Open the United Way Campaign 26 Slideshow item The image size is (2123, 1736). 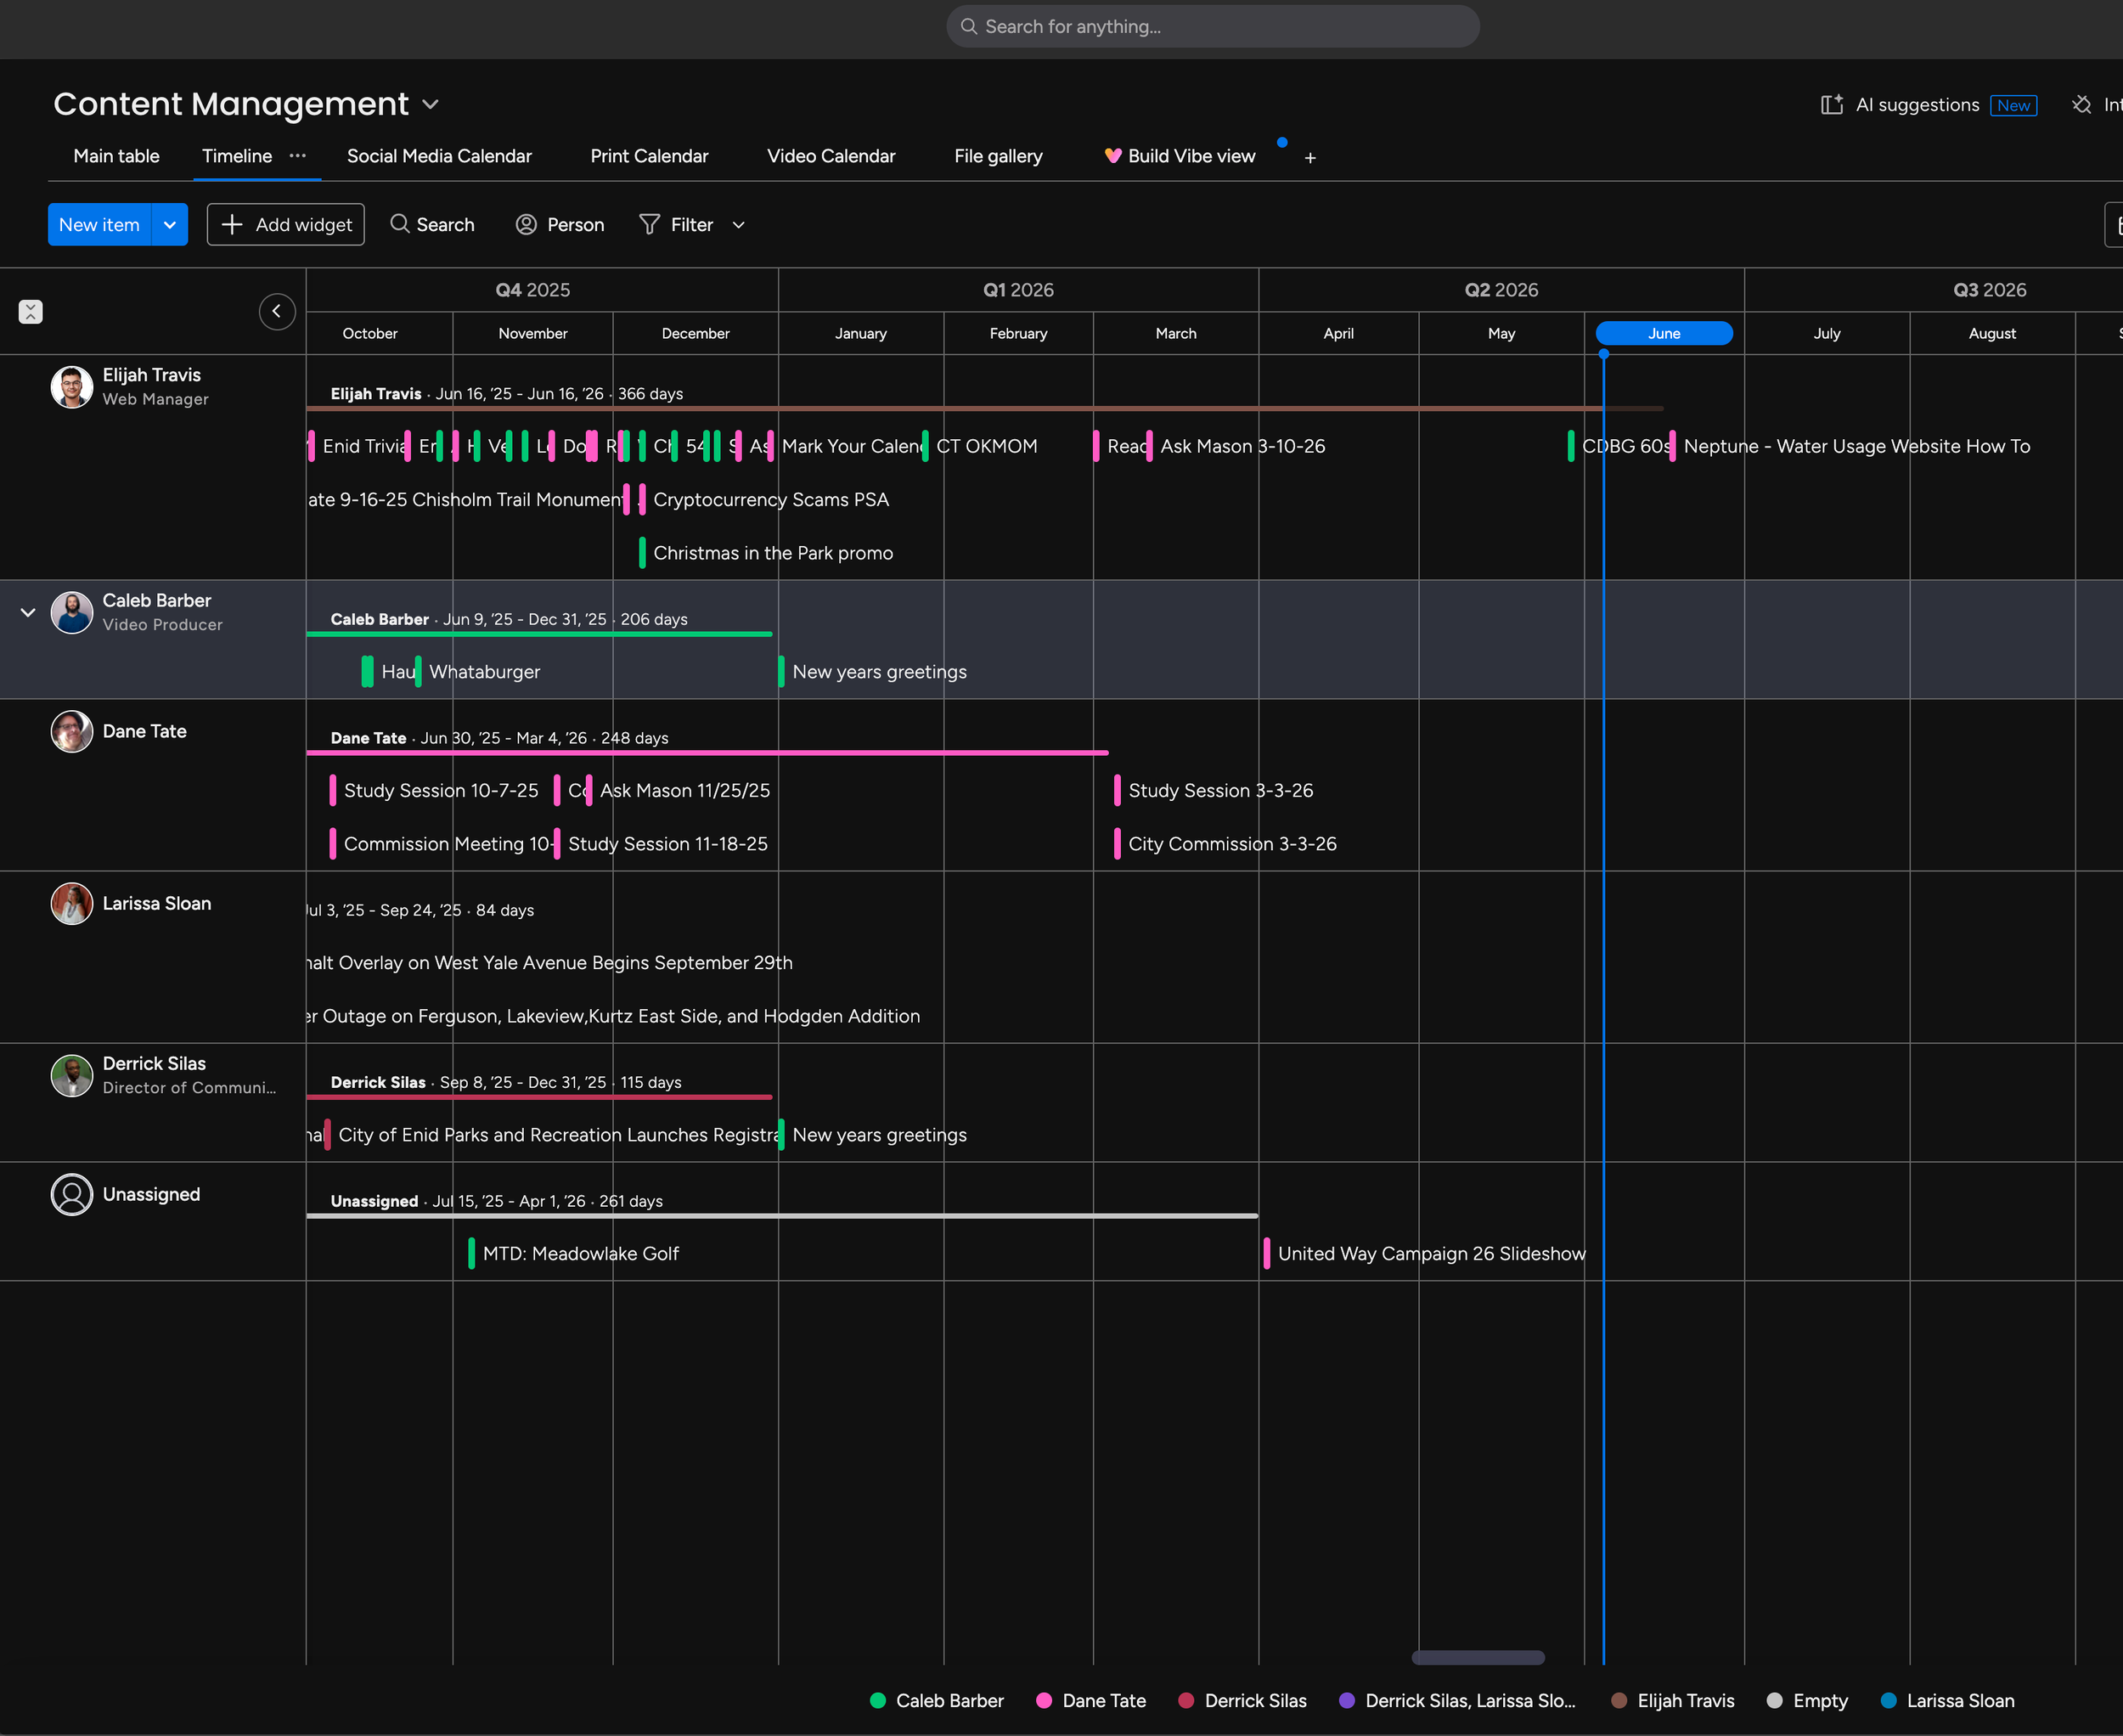coord(1425,1254)
